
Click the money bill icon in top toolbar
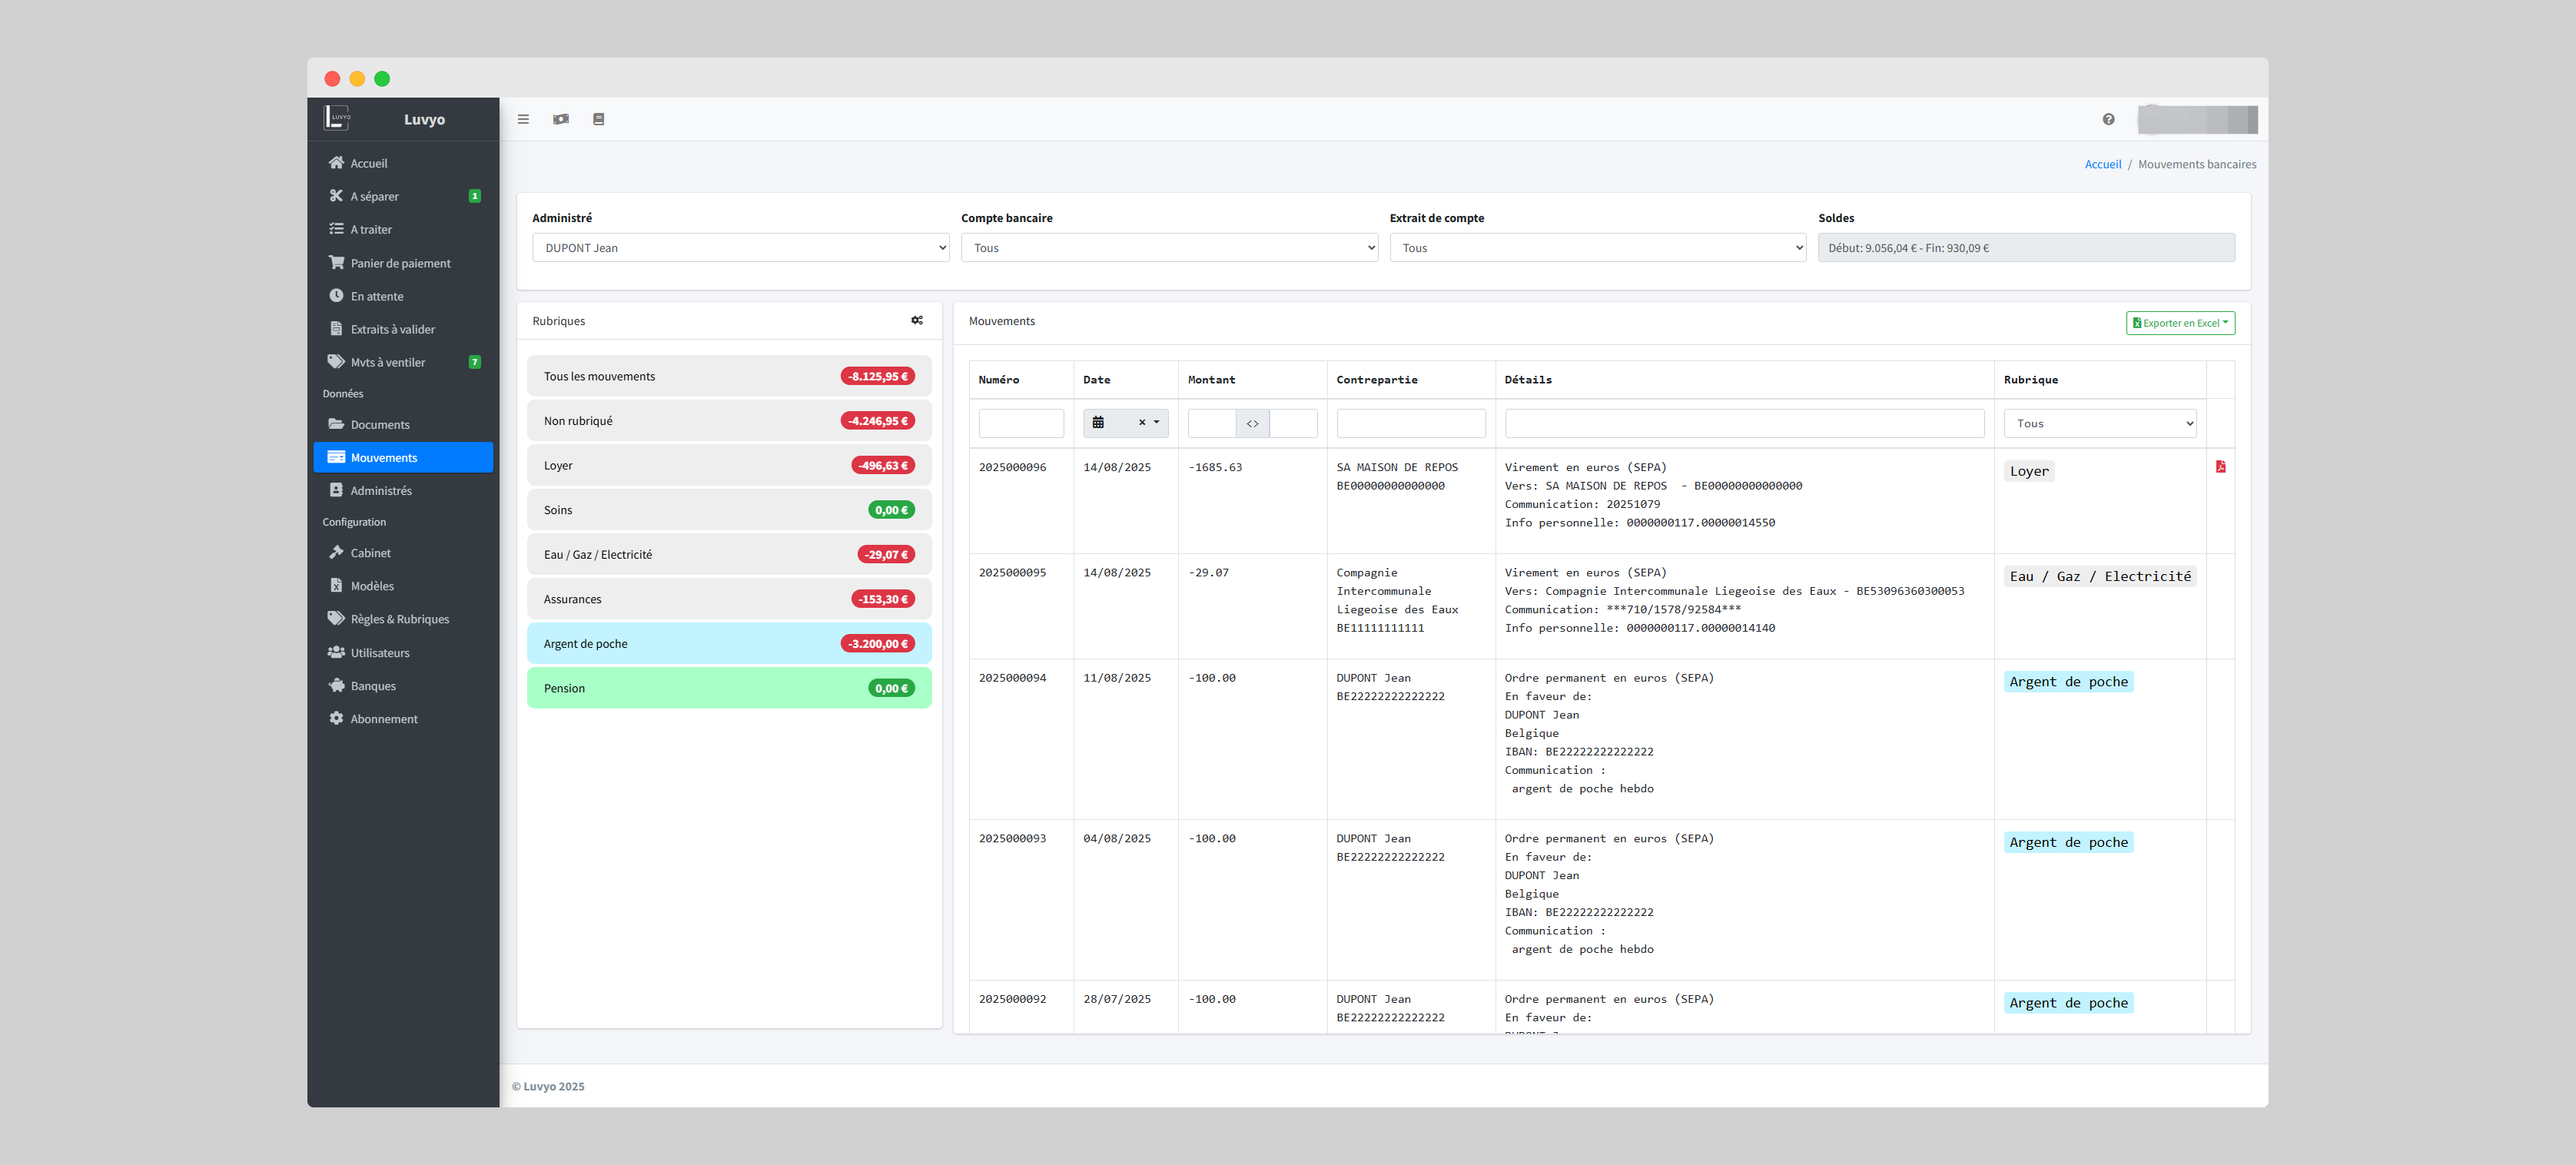point(561,119)
